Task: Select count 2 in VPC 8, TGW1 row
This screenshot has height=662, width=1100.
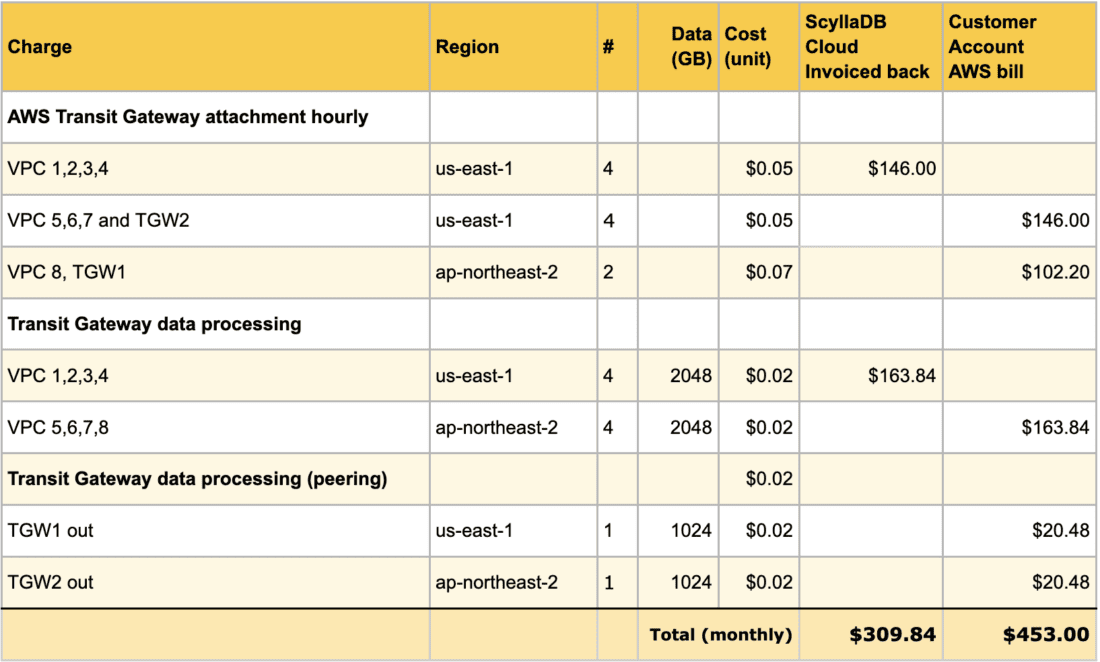Action: coord(617,272)
